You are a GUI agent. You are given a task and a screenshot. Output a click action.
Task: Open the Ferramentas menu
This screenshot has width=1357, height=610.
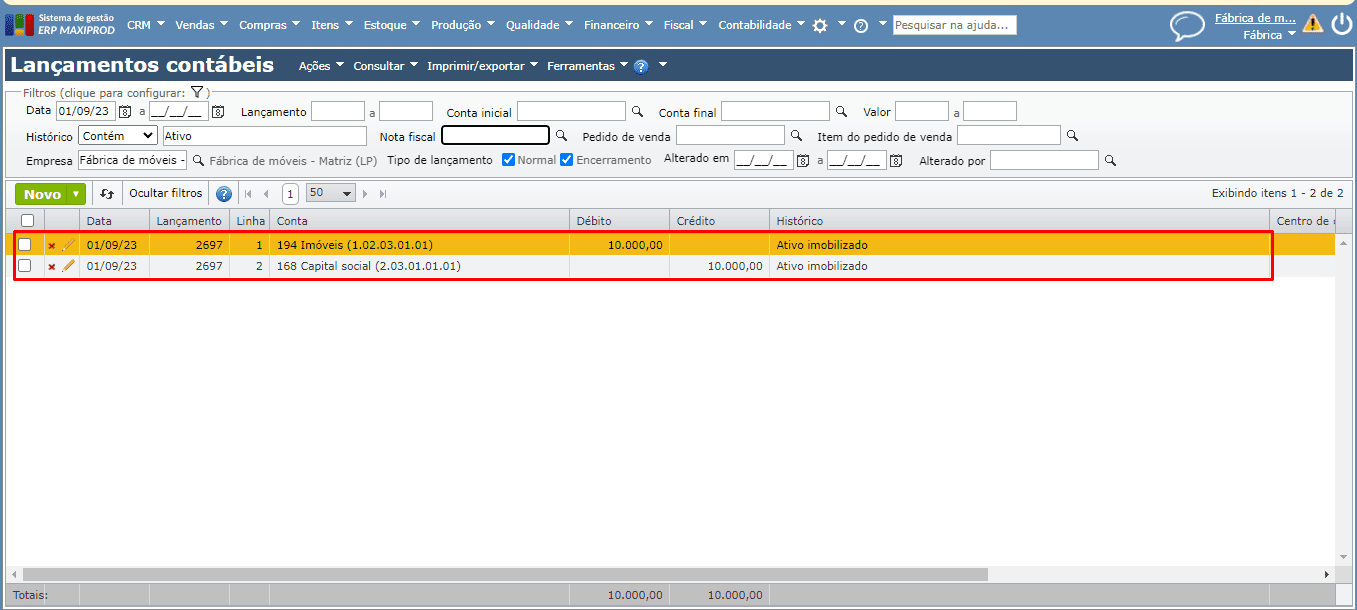pos(587,66)
